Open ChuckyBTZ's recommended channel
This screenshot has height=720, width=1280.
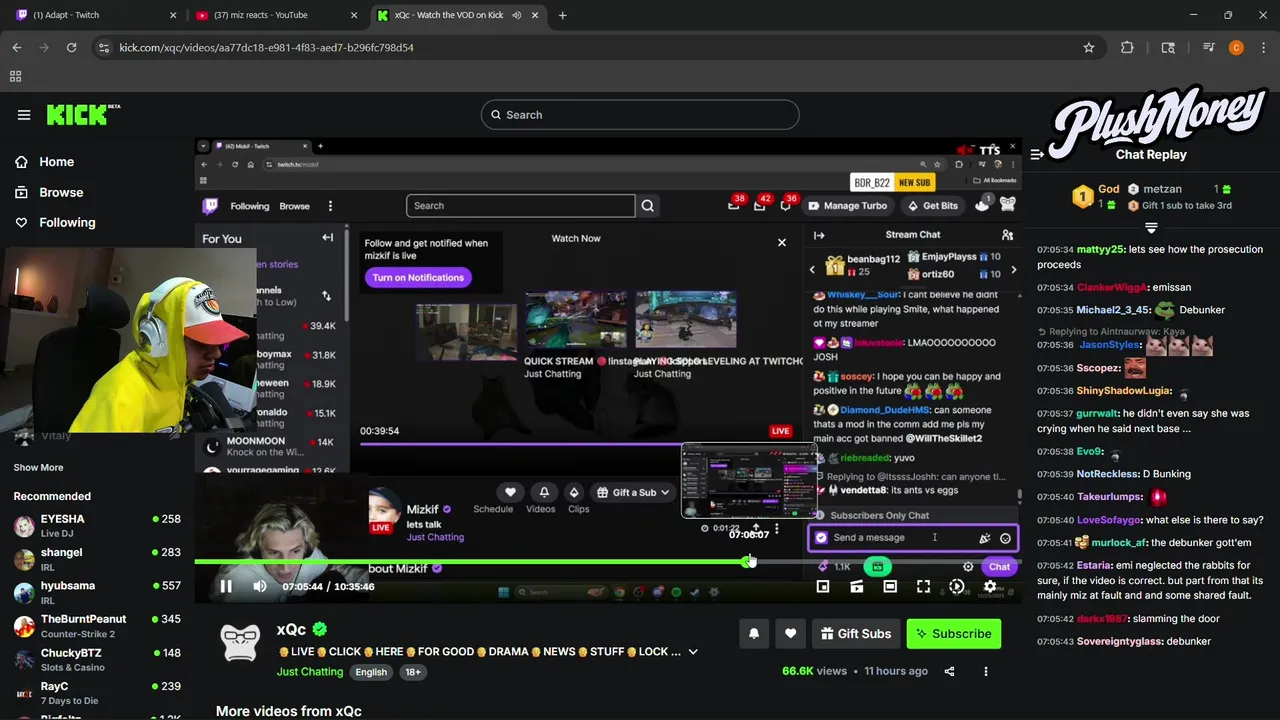click(x=97, y=660)
